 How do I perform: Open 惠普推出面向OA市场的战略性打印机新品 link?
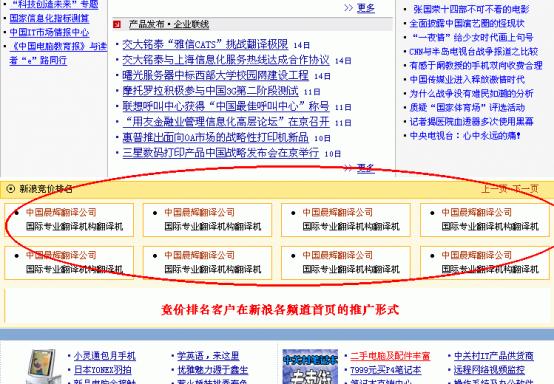pos(215,137)
